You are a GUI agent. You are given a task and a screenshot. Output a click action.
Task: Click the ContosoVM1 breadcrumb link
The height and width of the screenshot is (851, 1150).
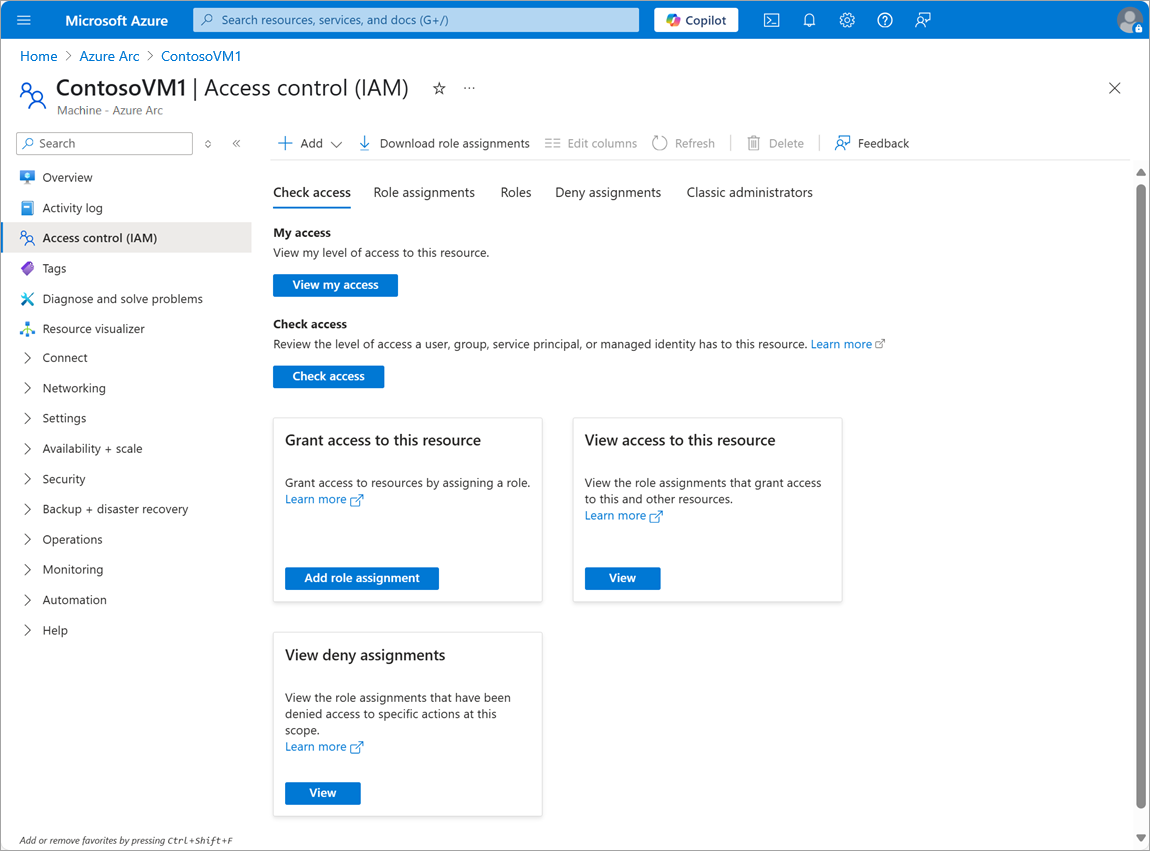coord(201,56)
